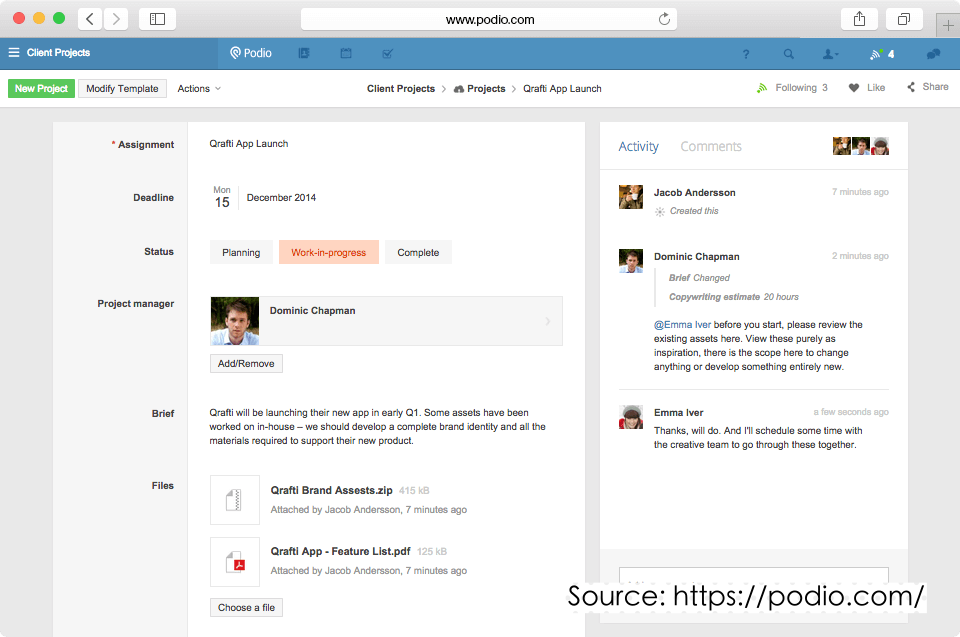
Task: Reload the page in address bar
Action: tap(664, 19)
